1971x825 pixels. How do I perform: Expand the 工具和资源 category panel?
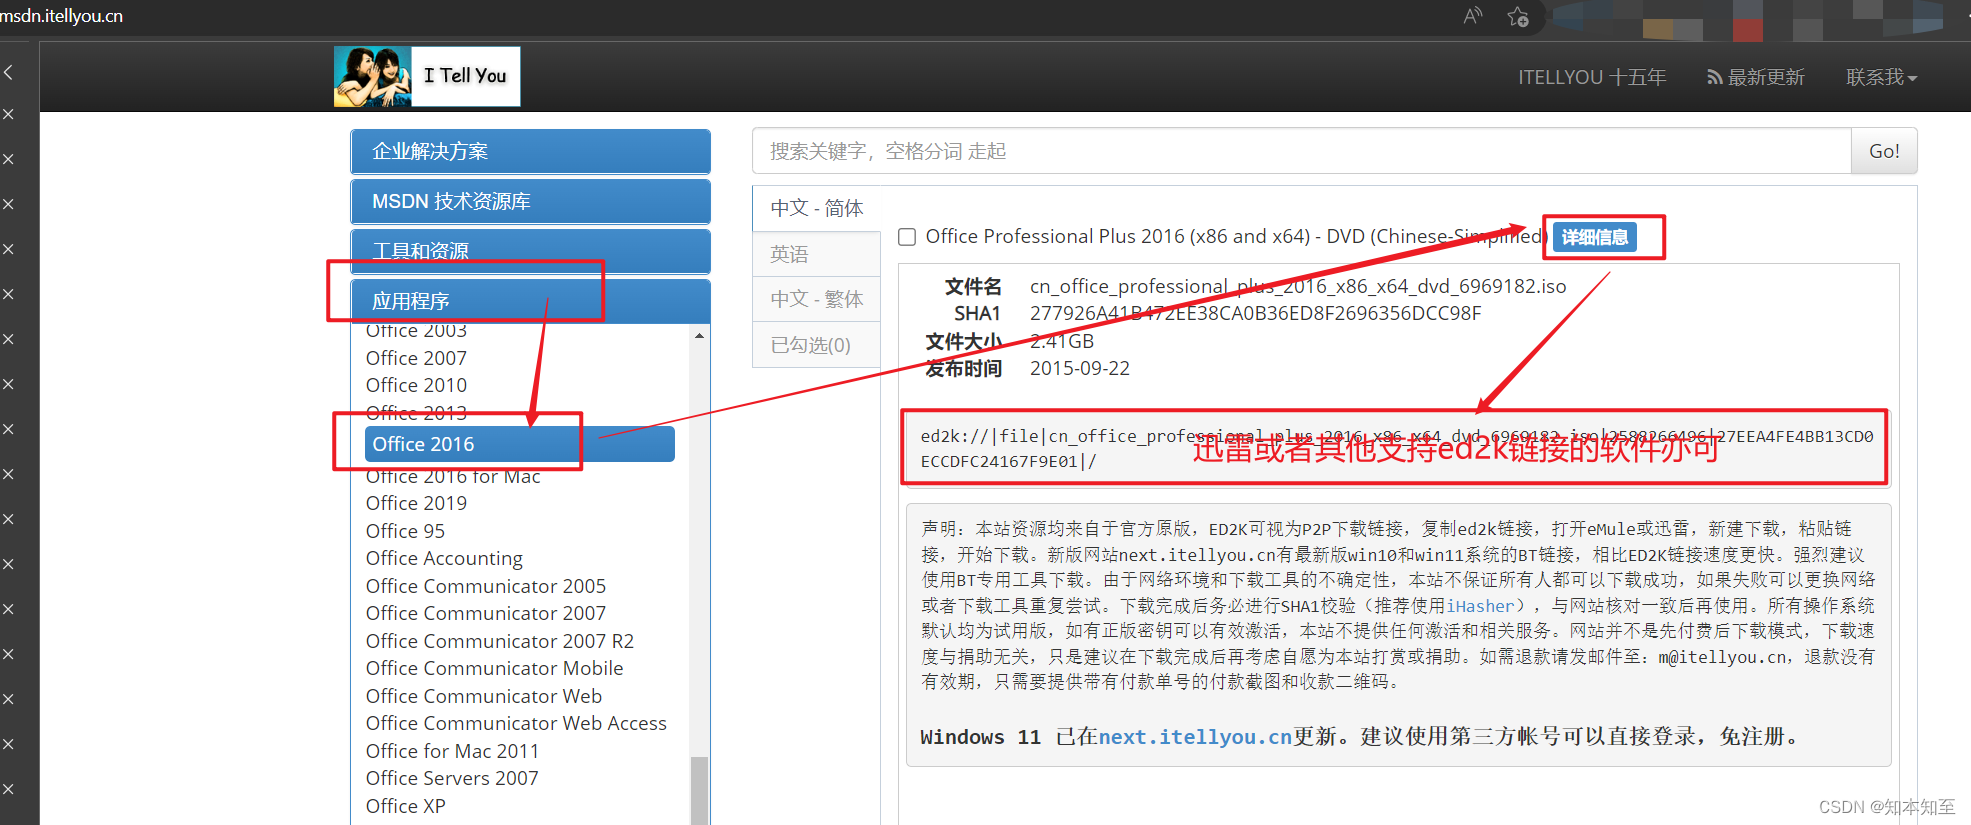coord(530,251)
